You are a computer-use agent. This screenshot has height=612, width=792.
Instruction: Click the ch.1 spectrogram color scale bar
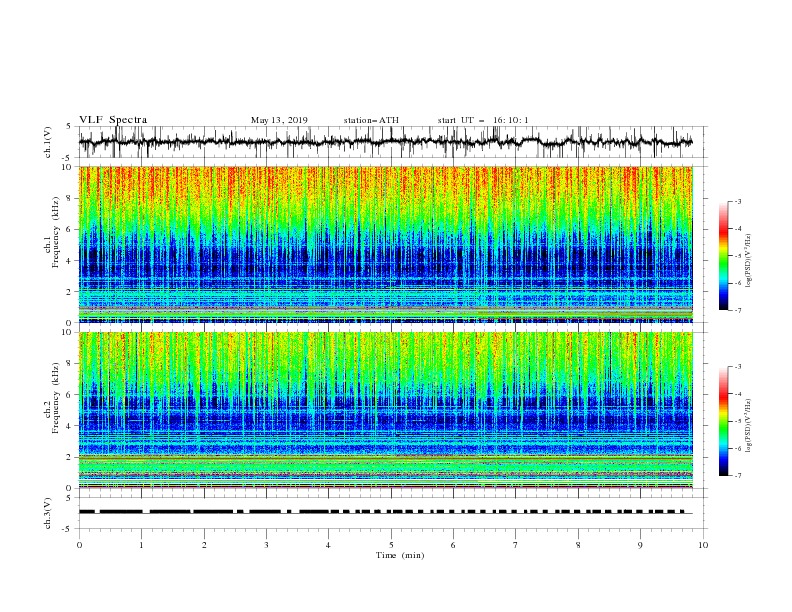[x=723, y=256]
